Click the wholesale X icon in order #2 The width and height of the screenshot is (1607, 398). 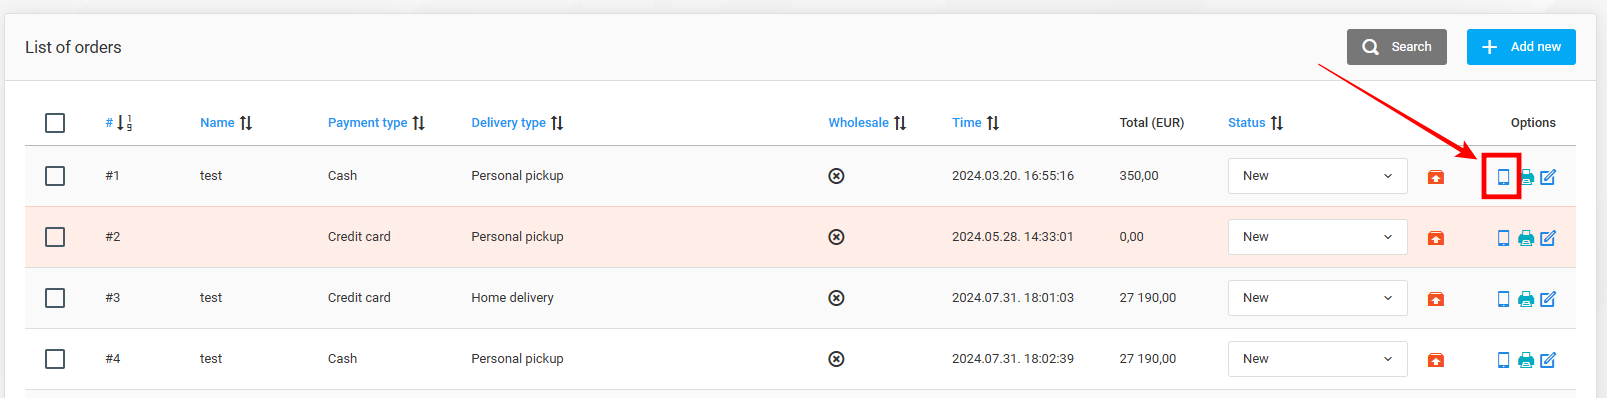(x=837, y=237)
